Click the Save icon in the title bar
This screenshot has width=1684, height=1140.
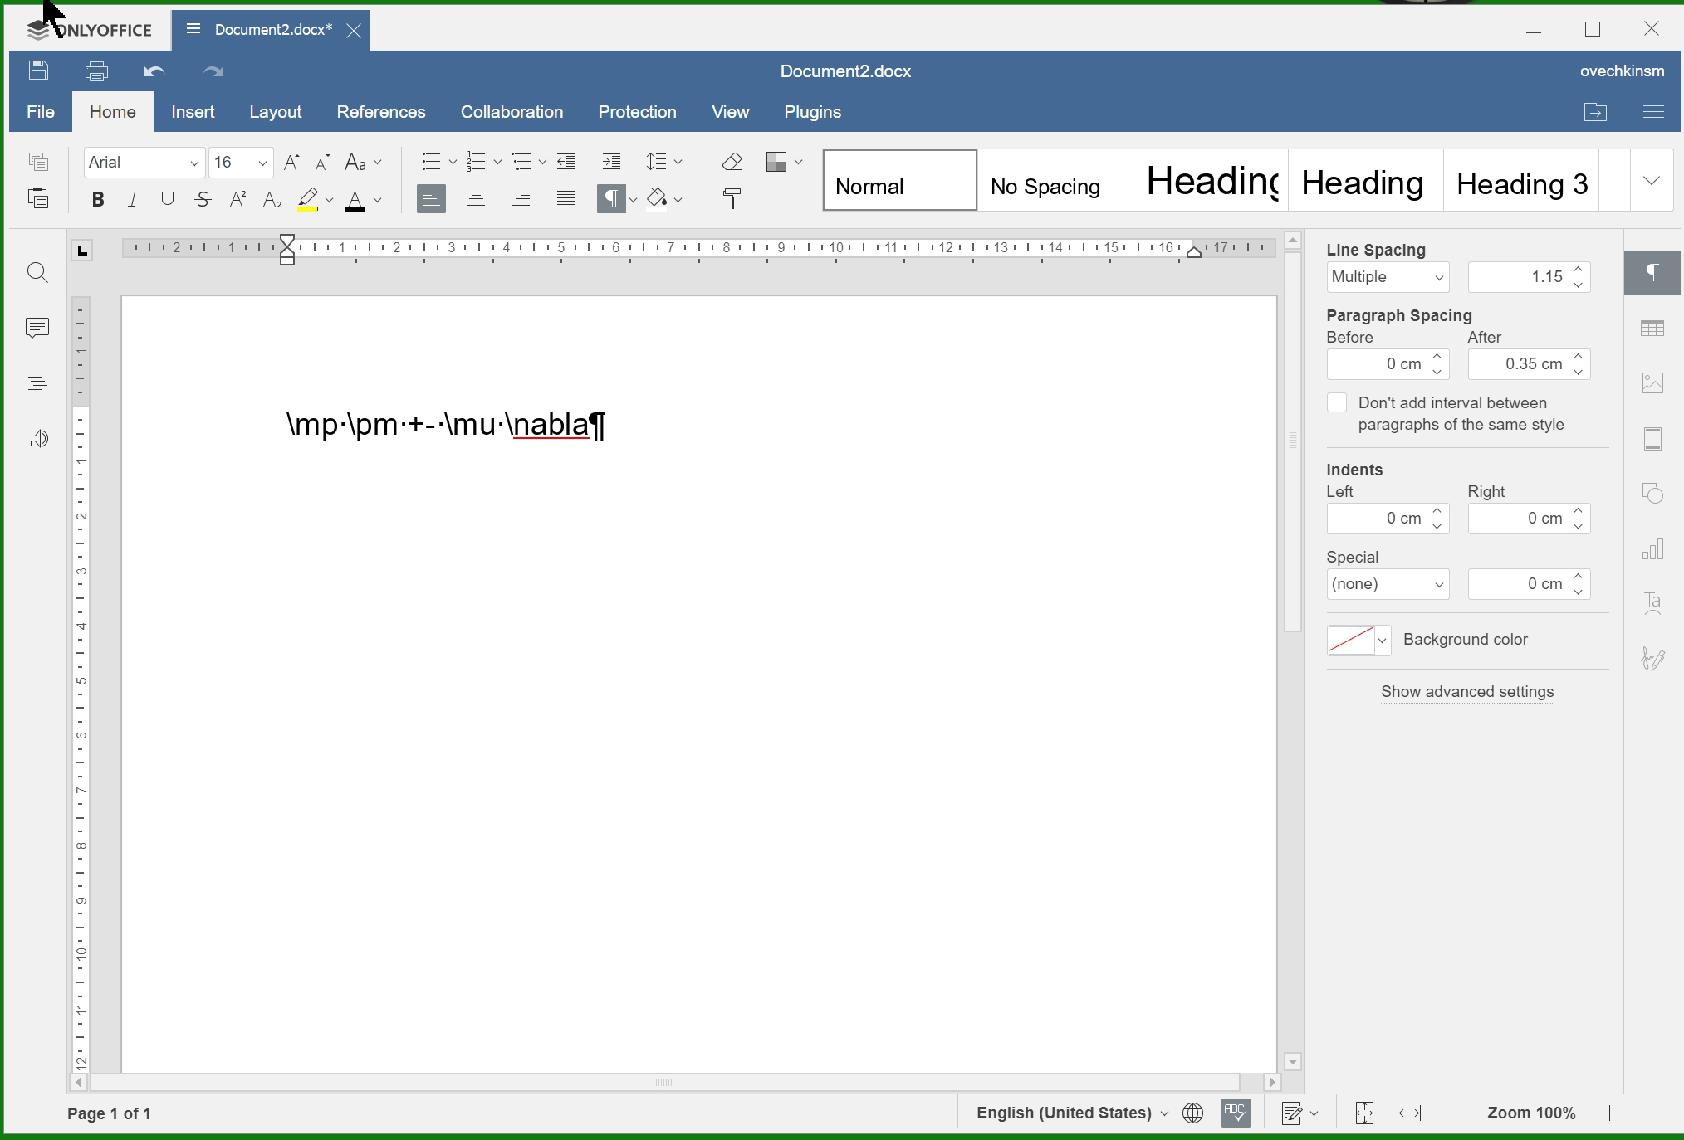tap(38, 71)
